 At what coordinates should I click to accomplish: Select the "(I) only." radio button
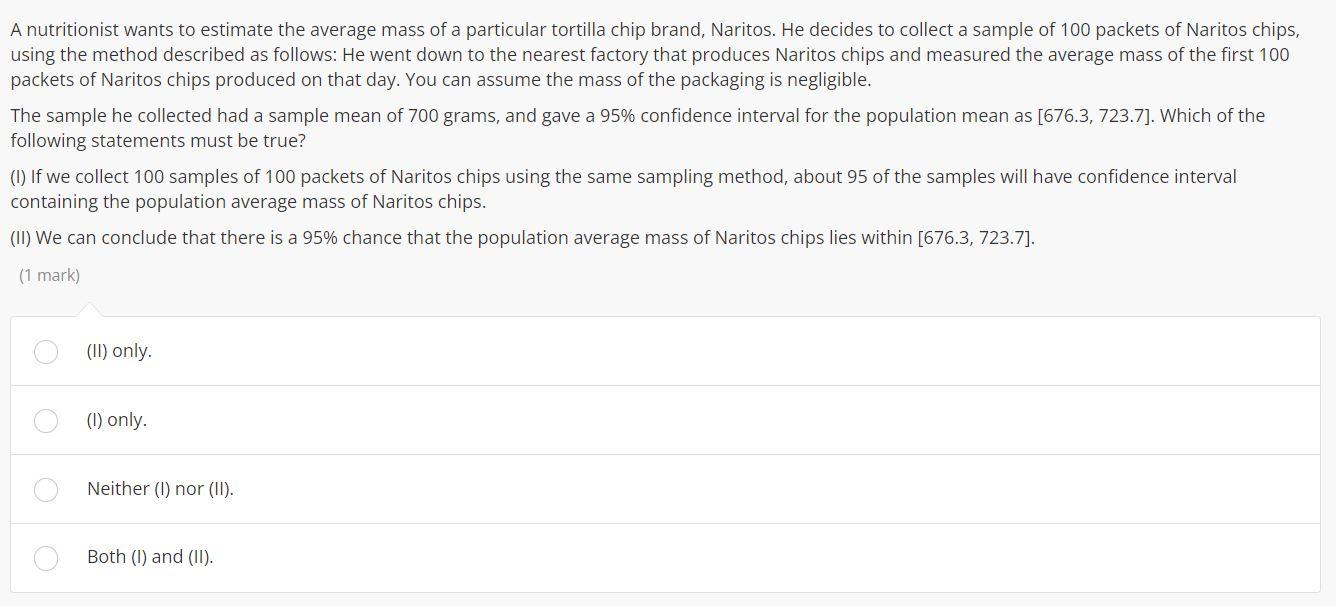[x=46, y=420]
